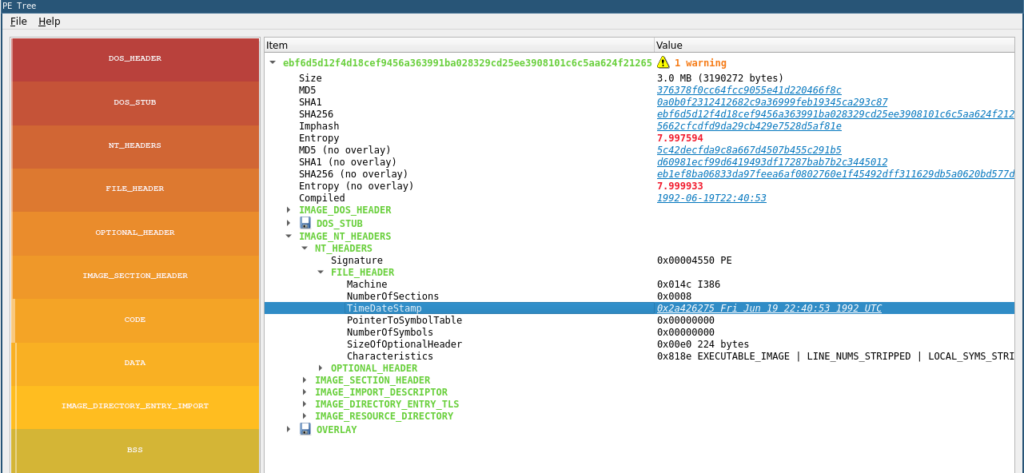Open the SHA1 (no overlay) hash link
Viewport: 1024px width, 473px height.
pos(772,161)
